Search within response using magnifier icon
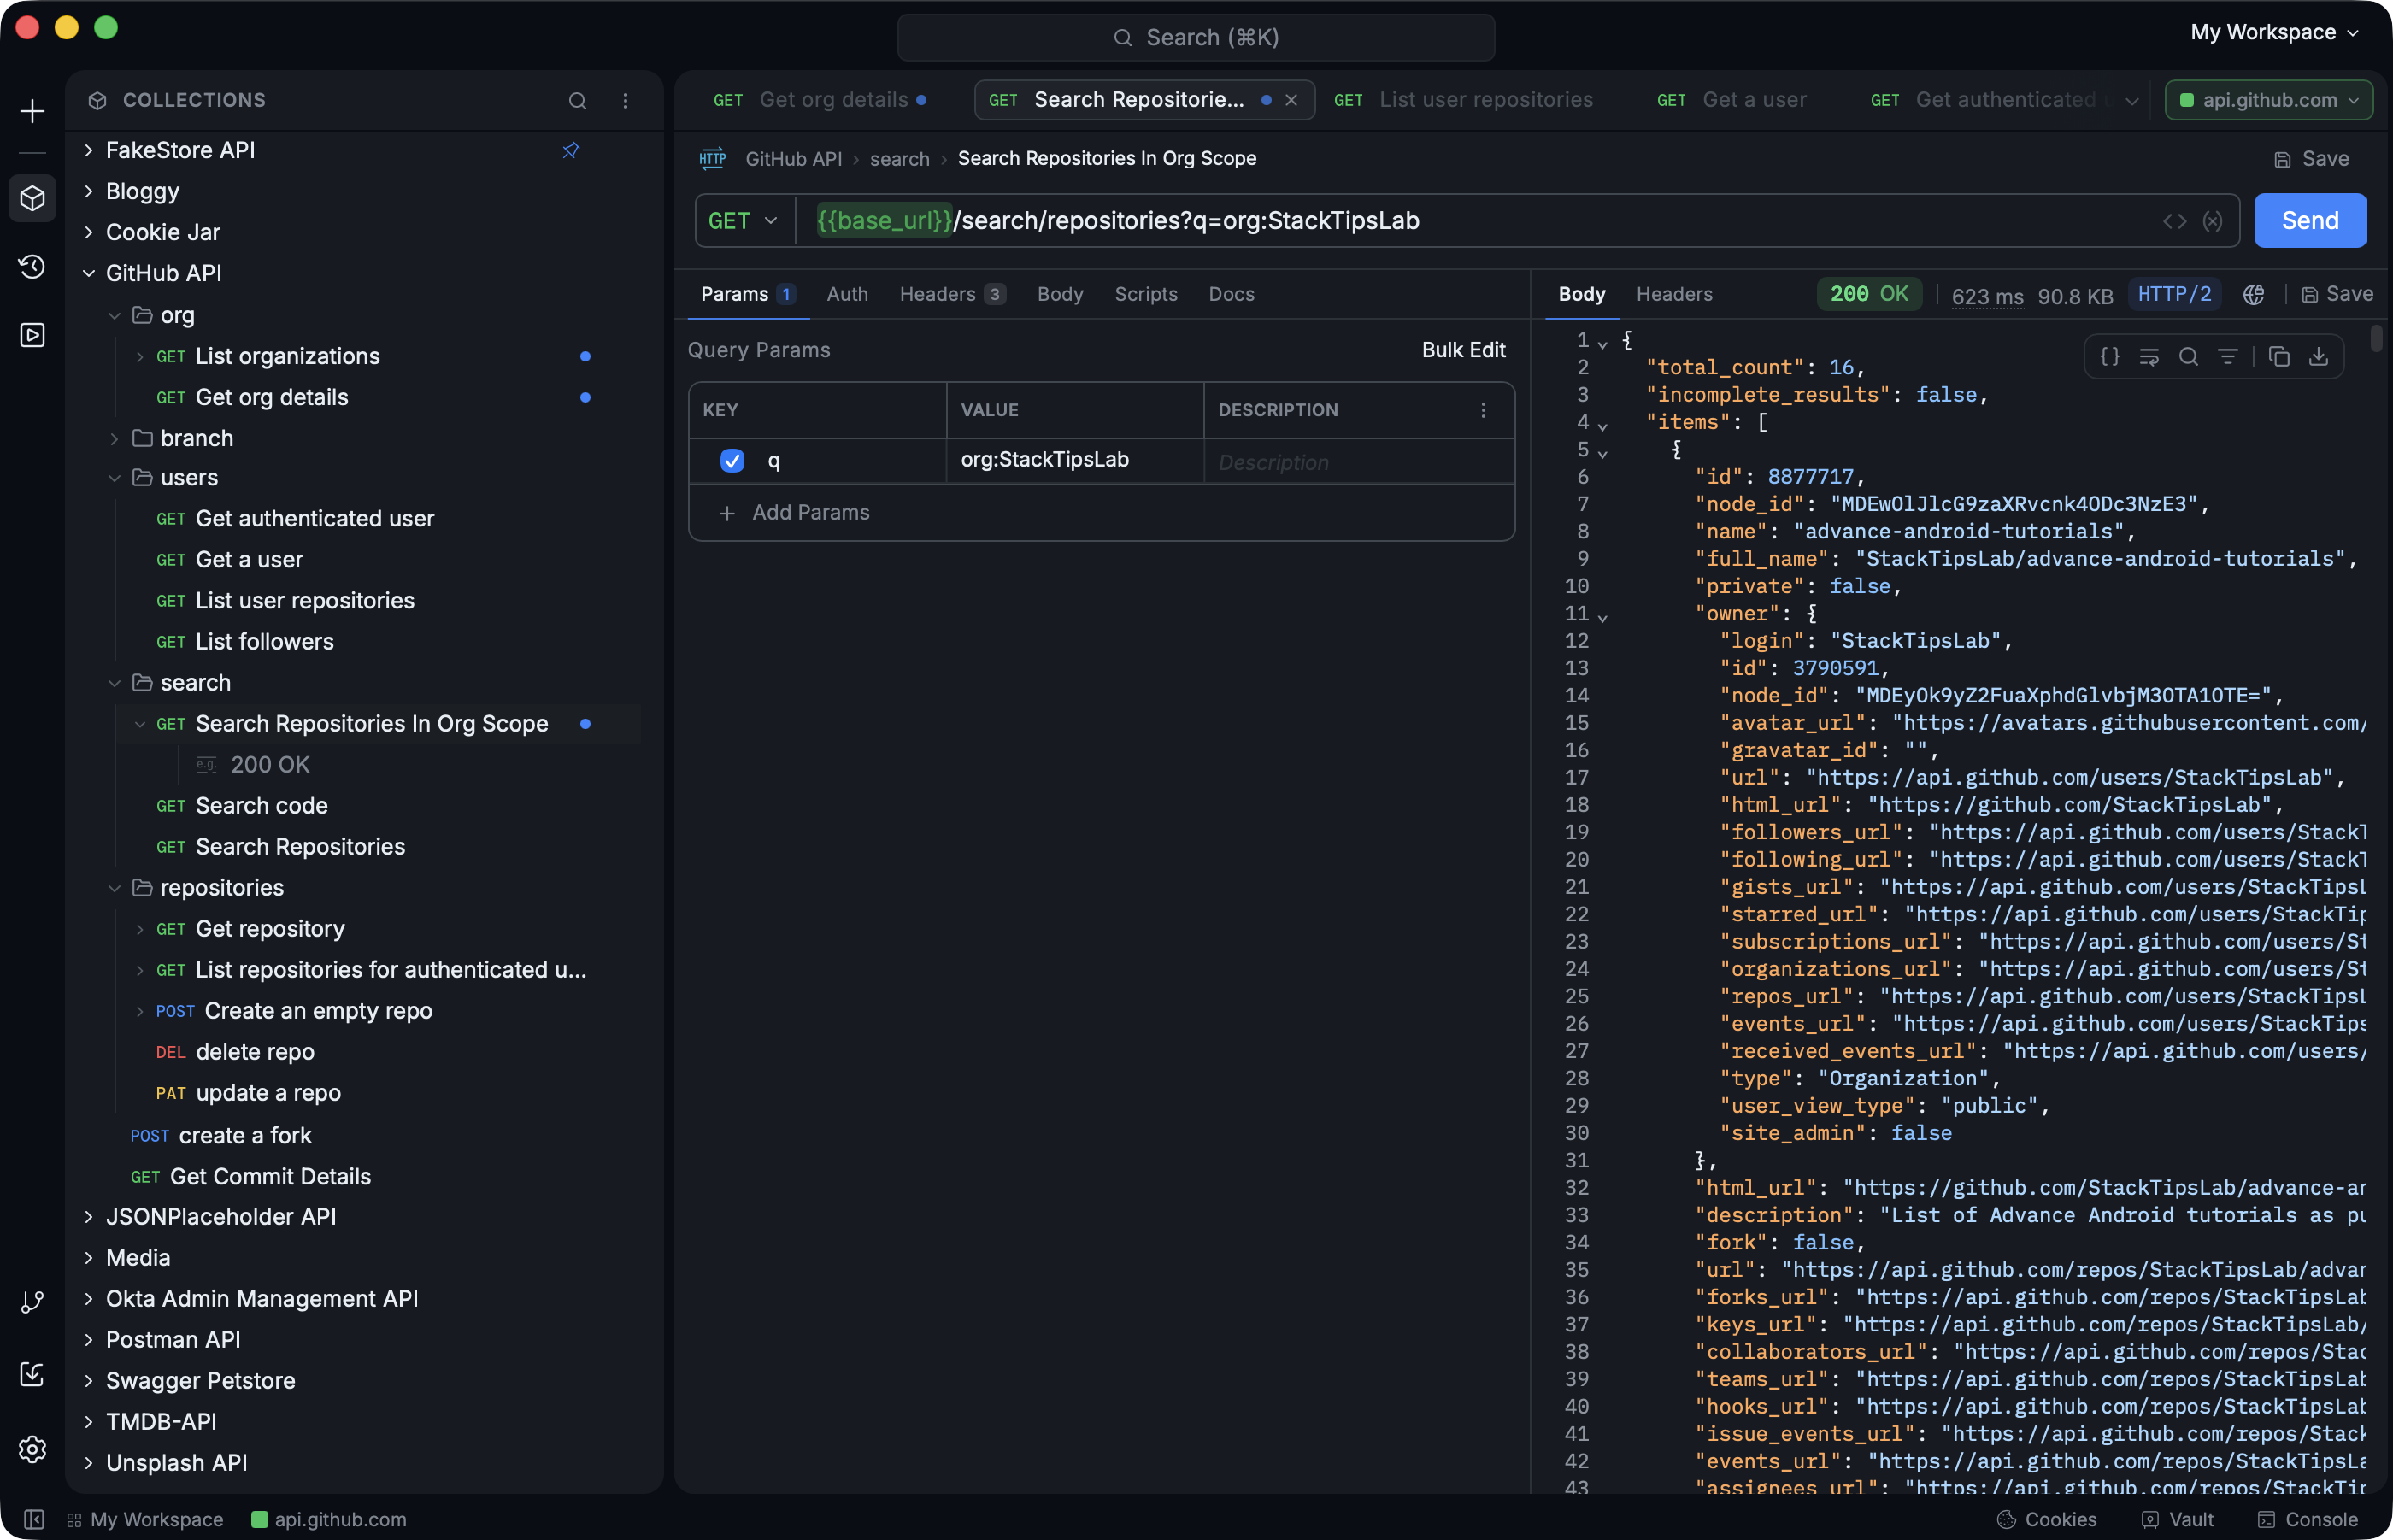This screenshot has height=1540, width=2393. tap(2188, 357)
